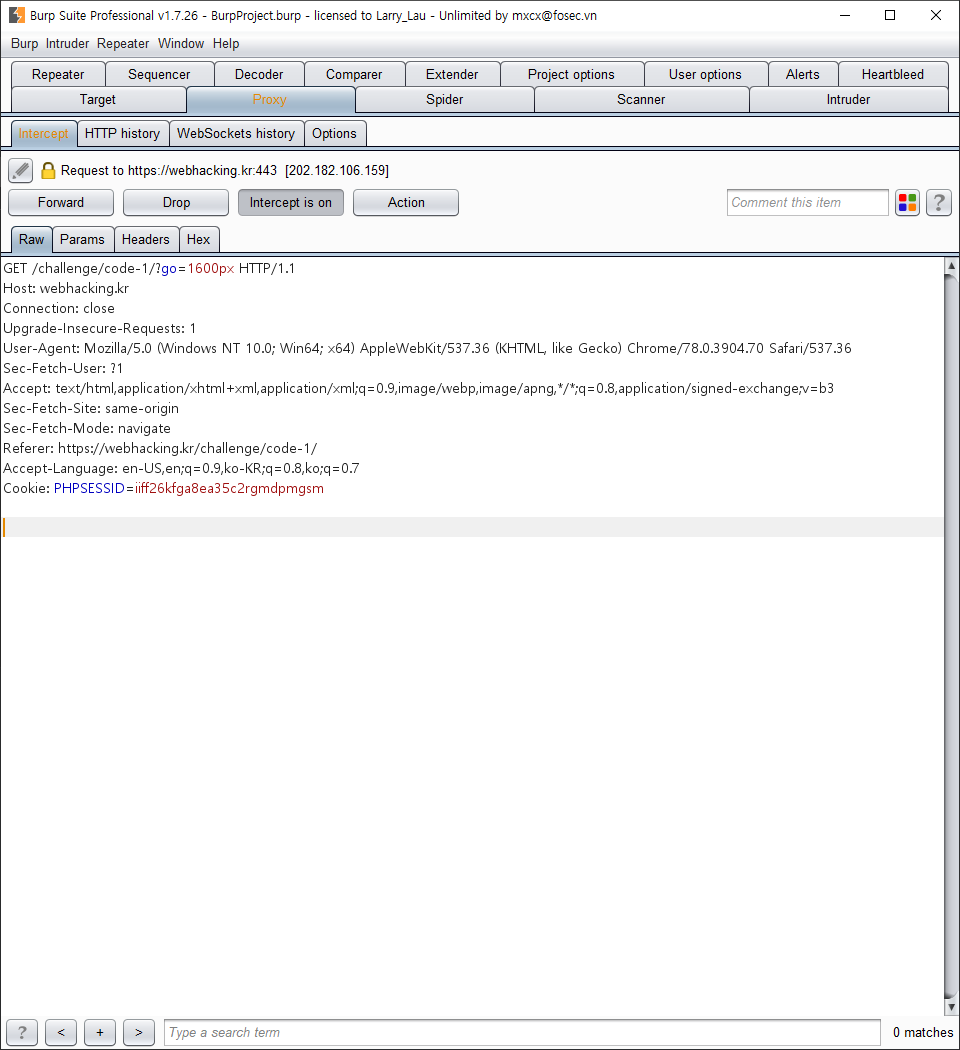
Task: Drop the intercepted request
Action: click(x=176, y=203)
